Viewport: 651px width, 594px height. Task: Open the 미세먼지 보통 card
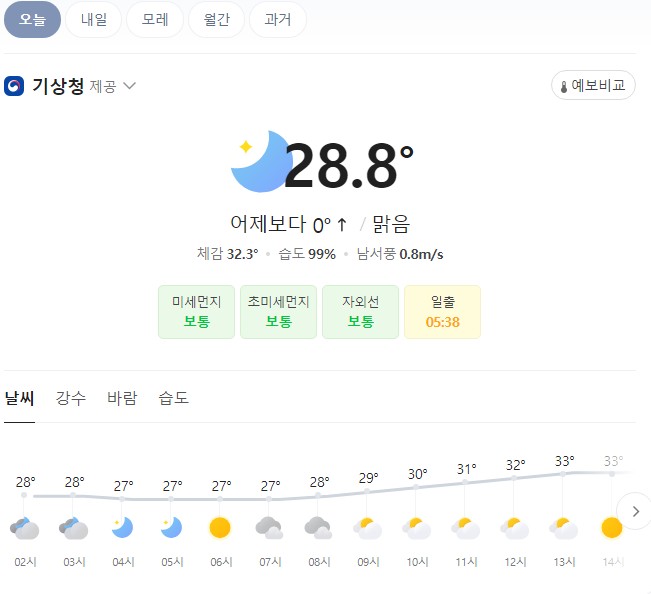[196, 312]
